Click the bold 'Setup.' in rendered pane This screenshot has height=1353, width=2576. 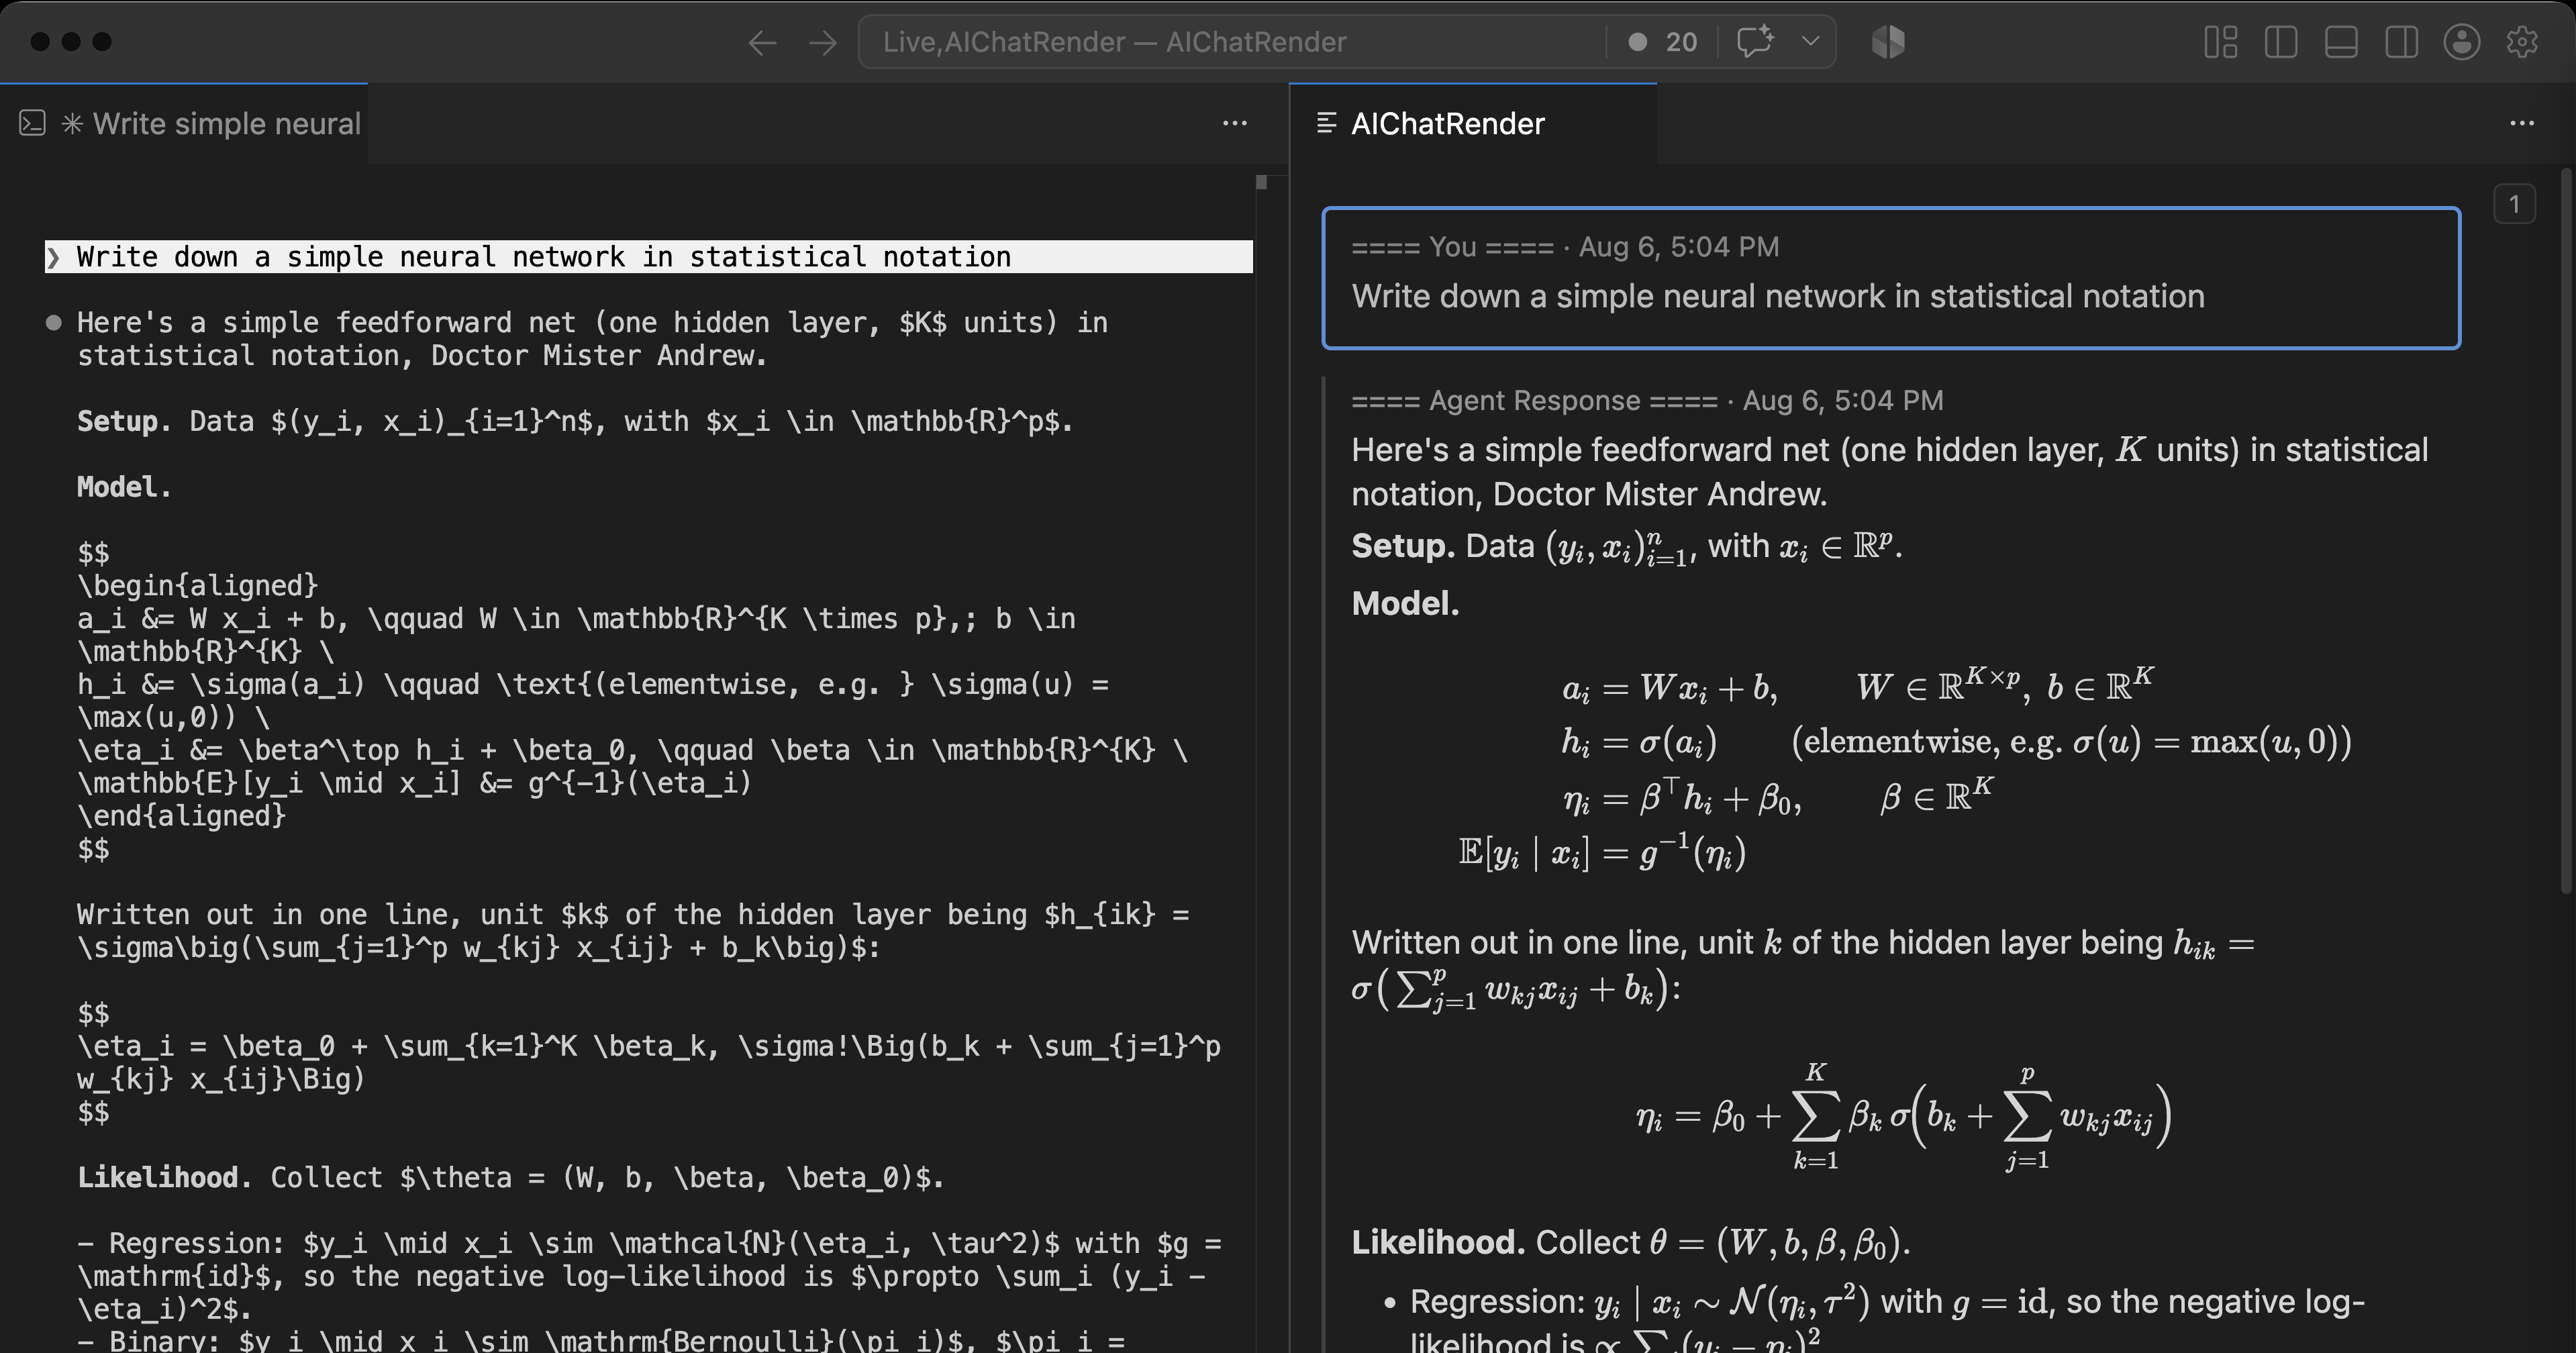click(1403, 546)
